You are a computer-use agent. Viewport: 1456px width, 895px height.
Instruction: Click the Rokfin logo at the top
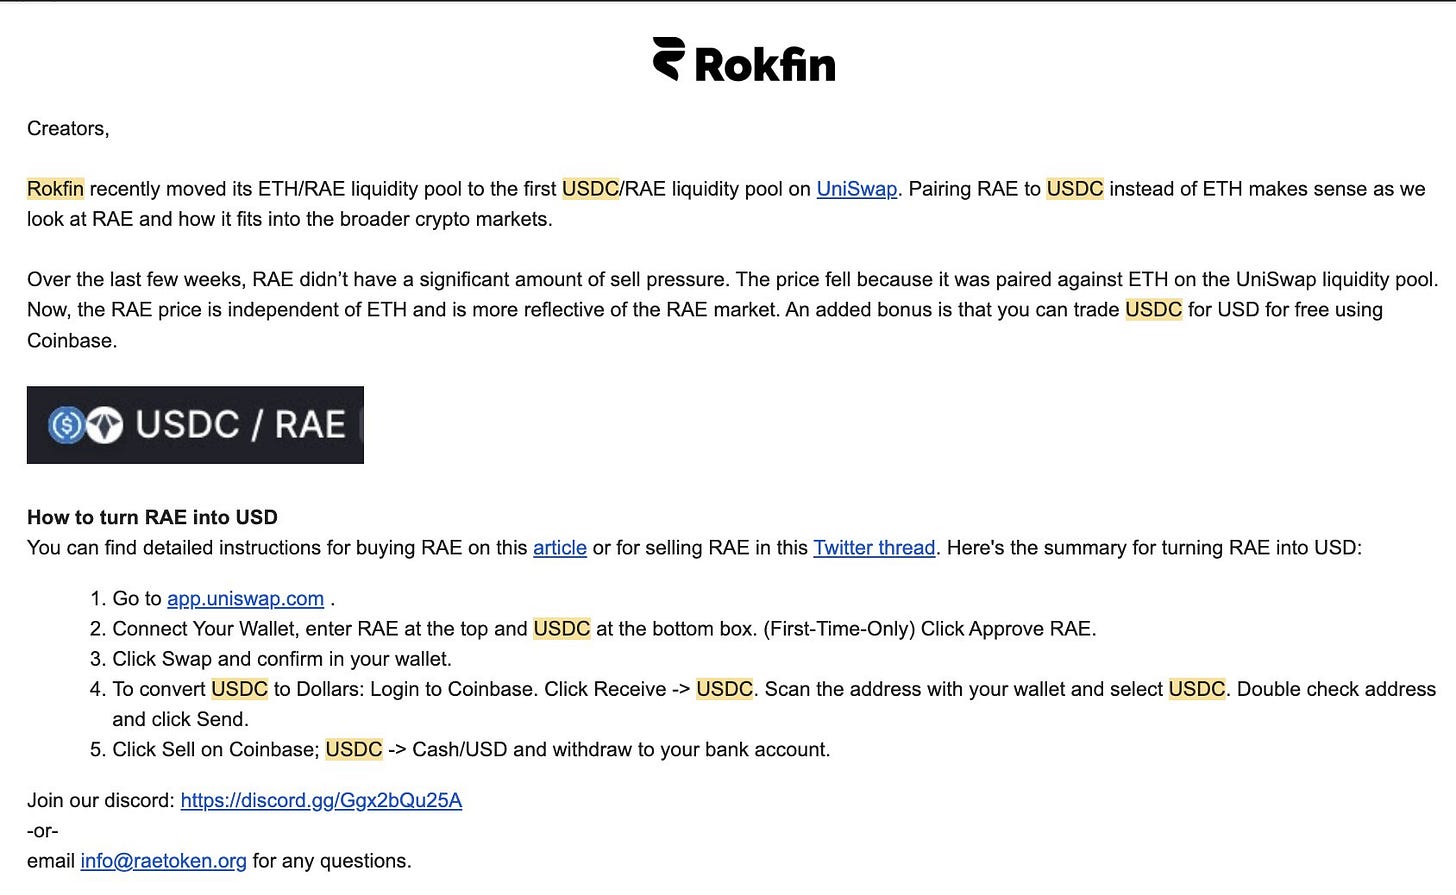743,60
